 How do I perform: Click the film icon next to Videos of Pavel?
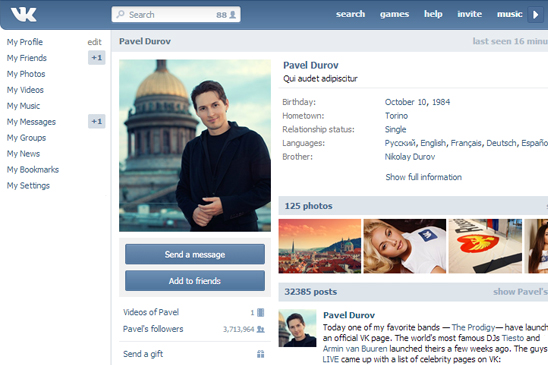pos(260,313)
